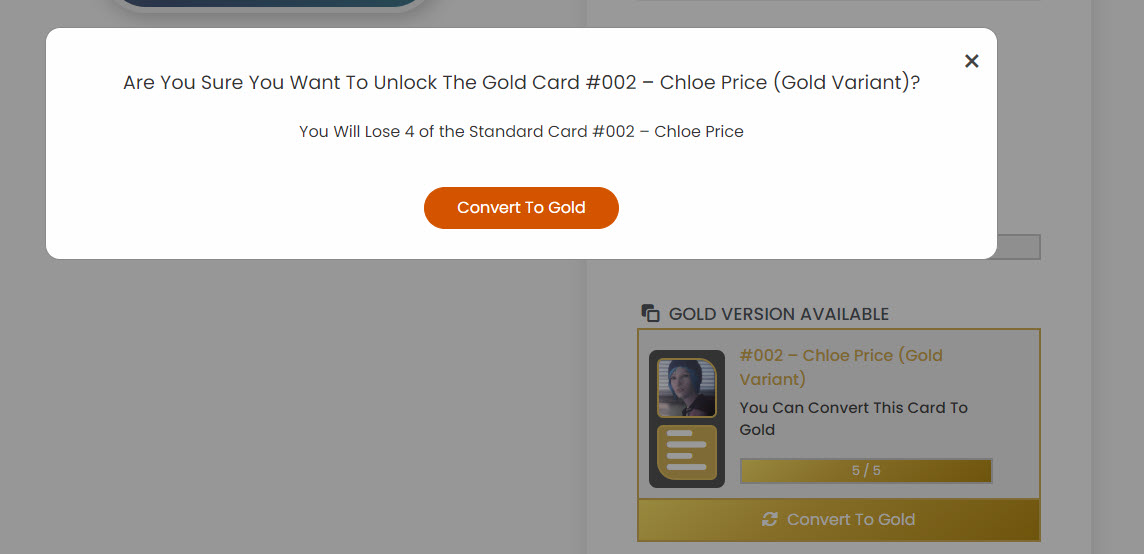Click the 'Are You Sure' dialog heading
Viewport: 1144px width, 554px height.
tap(521, 82)
